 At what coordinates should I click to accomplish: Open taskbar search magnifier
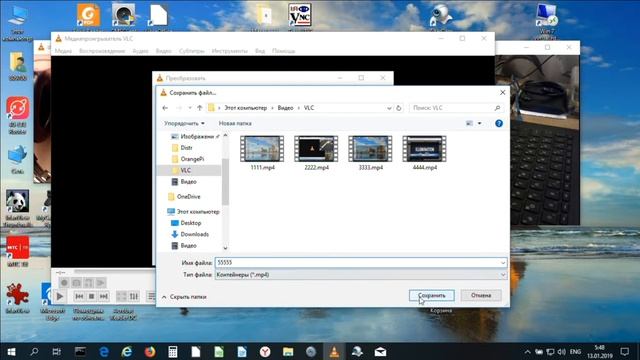34,351
